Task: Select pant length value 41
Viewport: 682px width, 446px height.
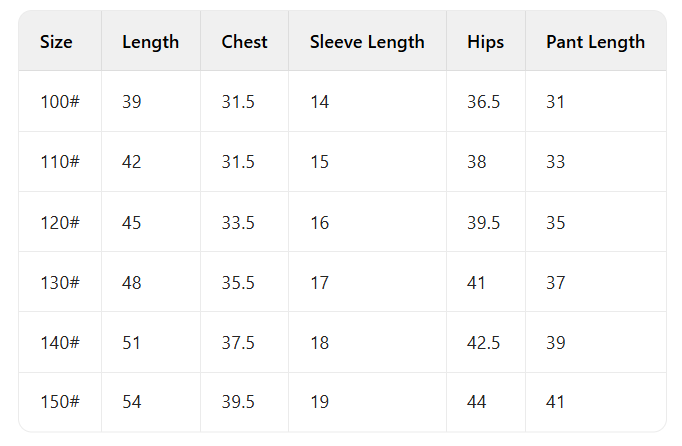Action: pyautogui.click(x=556, y=402)
